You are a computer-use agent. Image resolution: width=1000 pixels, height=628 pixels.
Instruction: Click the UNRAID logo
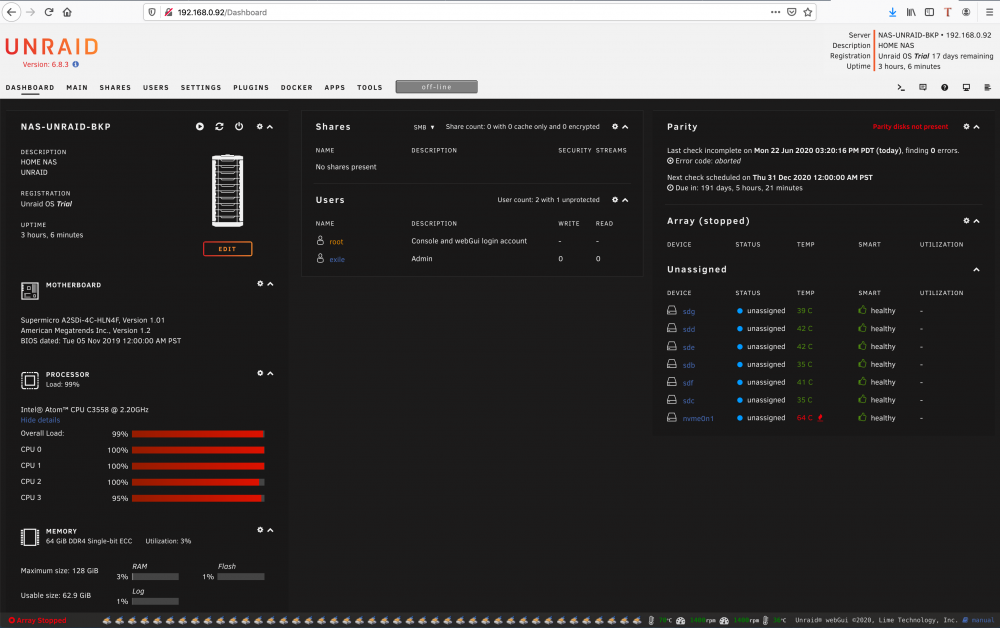tap(52, 47)
